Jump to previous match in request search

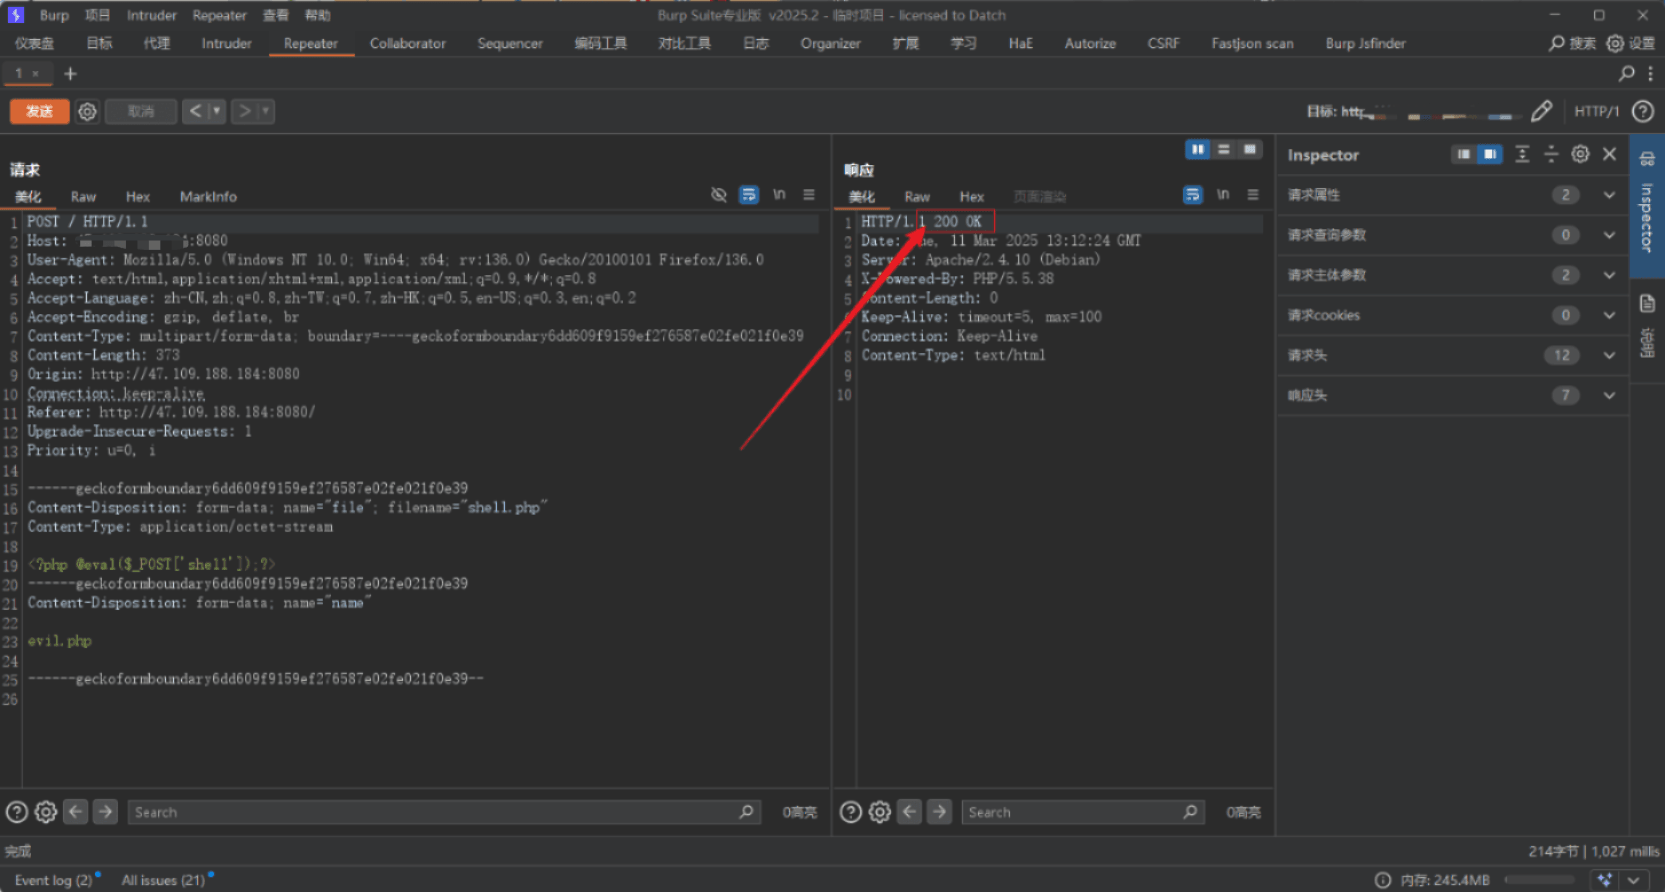coord(76,812)
